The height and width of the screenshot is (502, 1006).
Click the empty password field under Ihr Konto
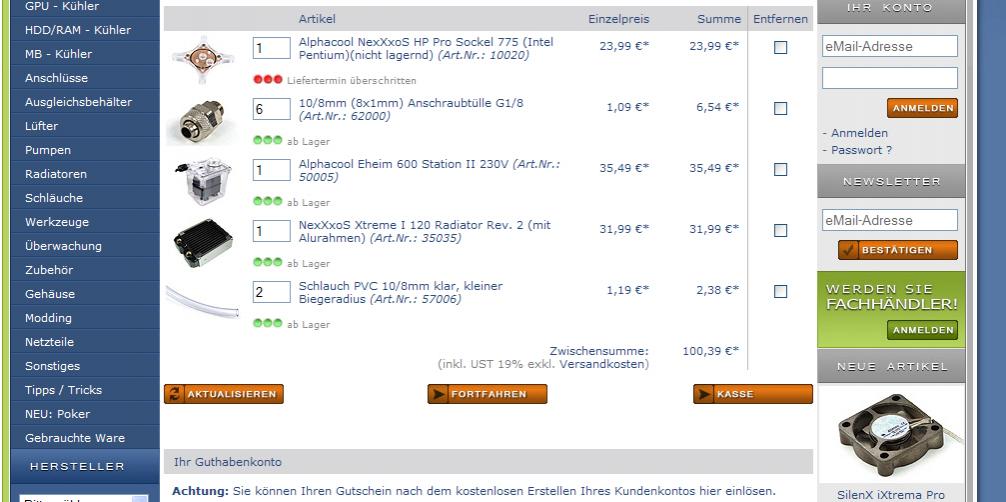pyautogui.click(x=890, y=78)
